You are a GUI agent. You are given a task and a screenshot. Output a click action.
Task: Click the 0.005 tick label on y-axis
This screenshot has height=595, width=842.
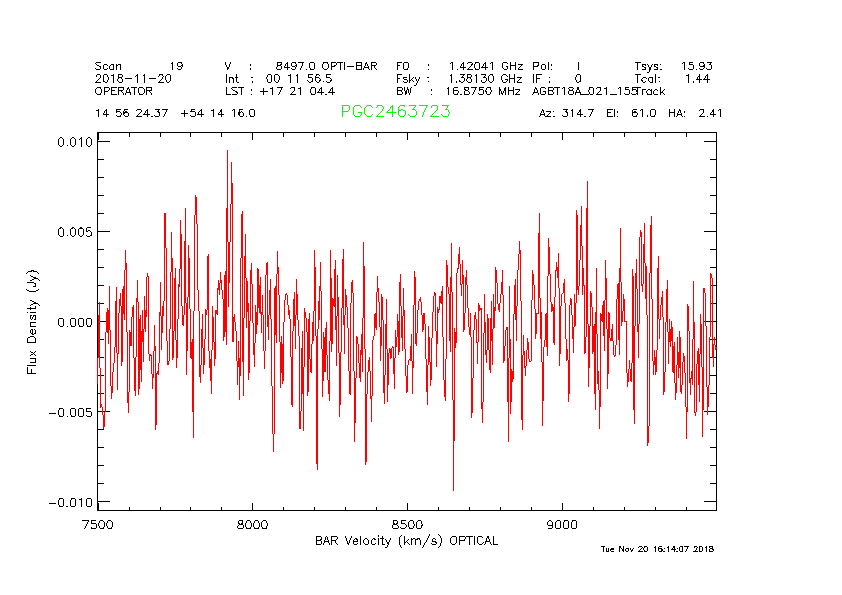click(74, 231)
